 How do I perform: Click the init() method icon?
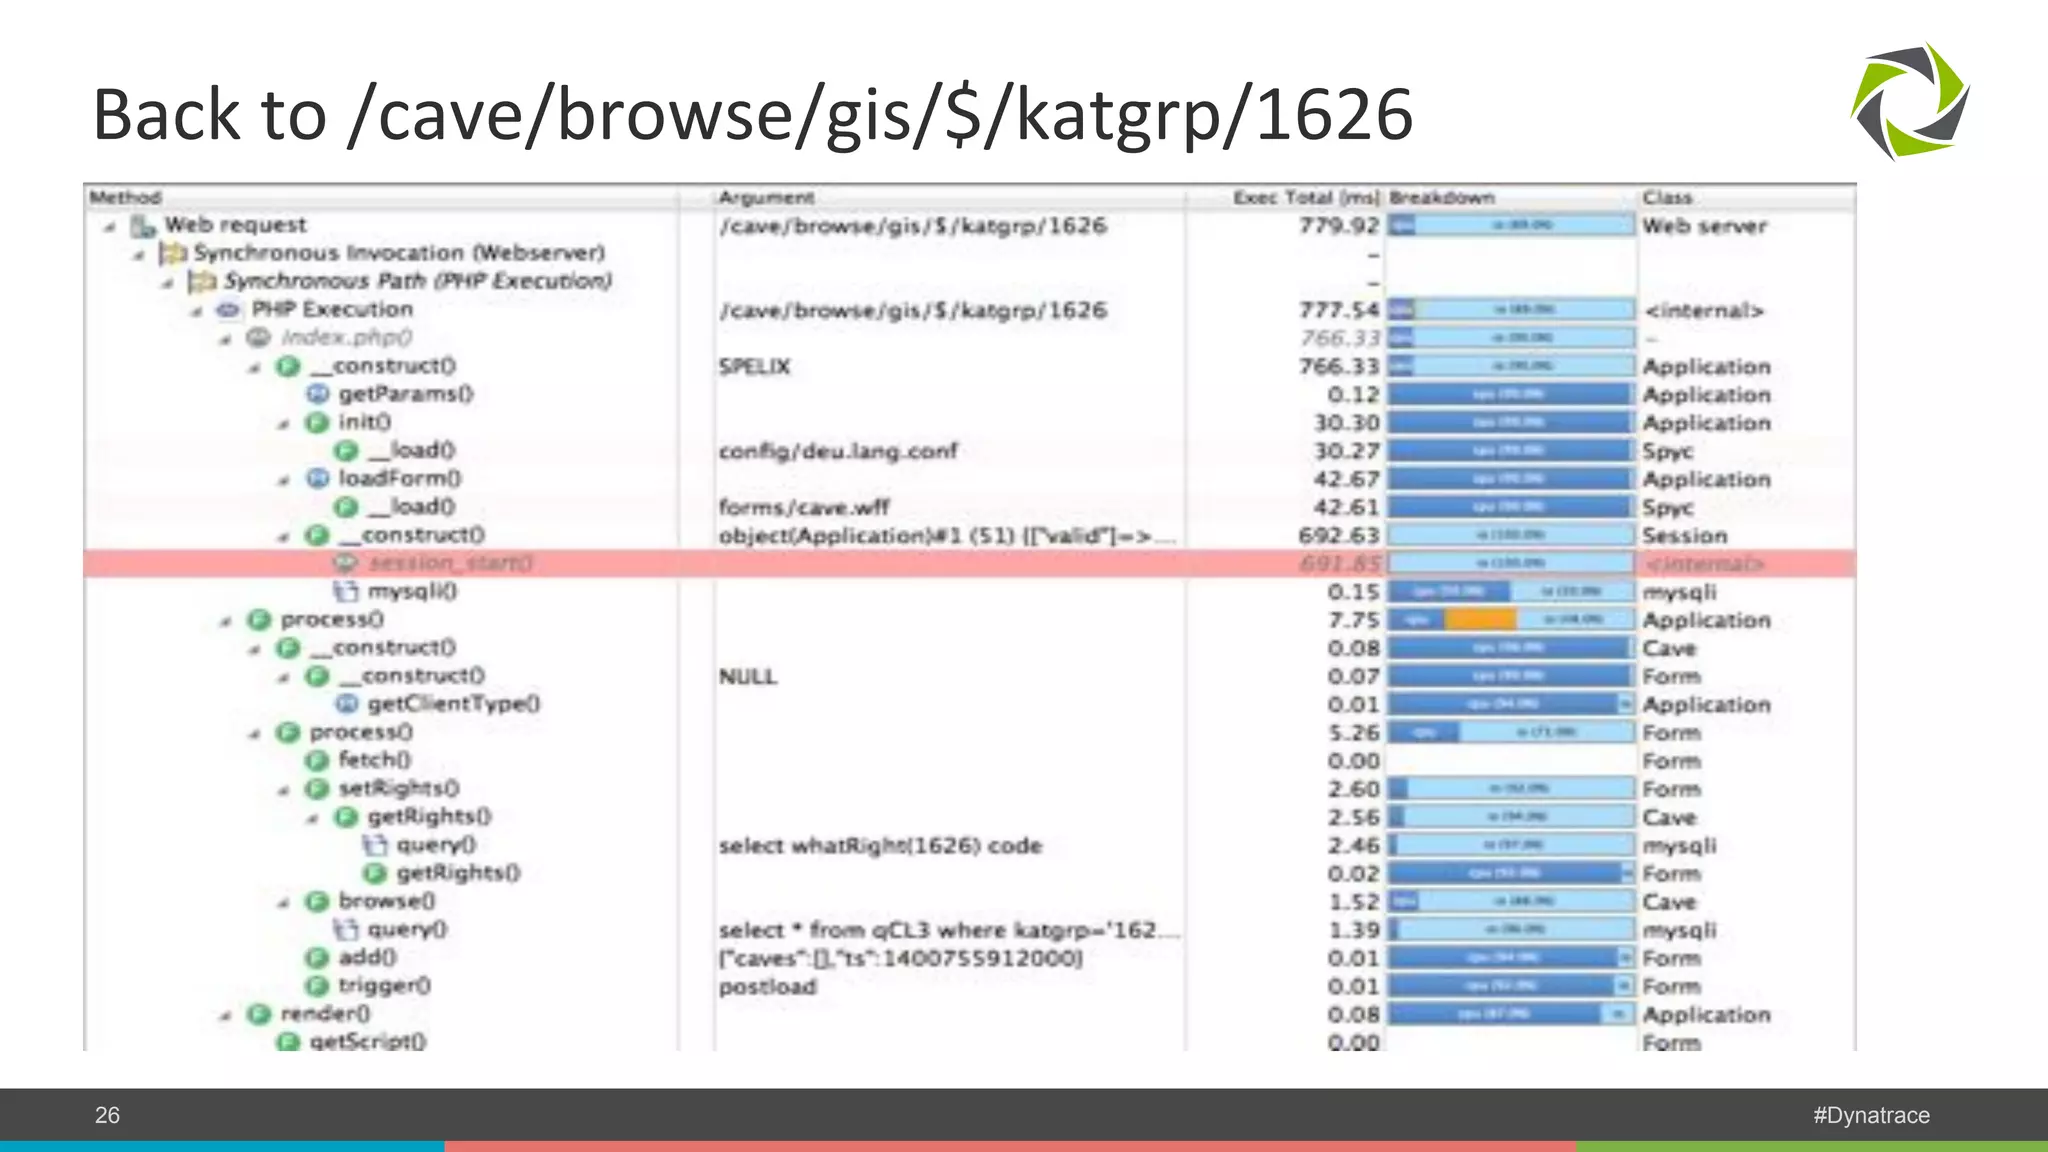coord(317,423)
